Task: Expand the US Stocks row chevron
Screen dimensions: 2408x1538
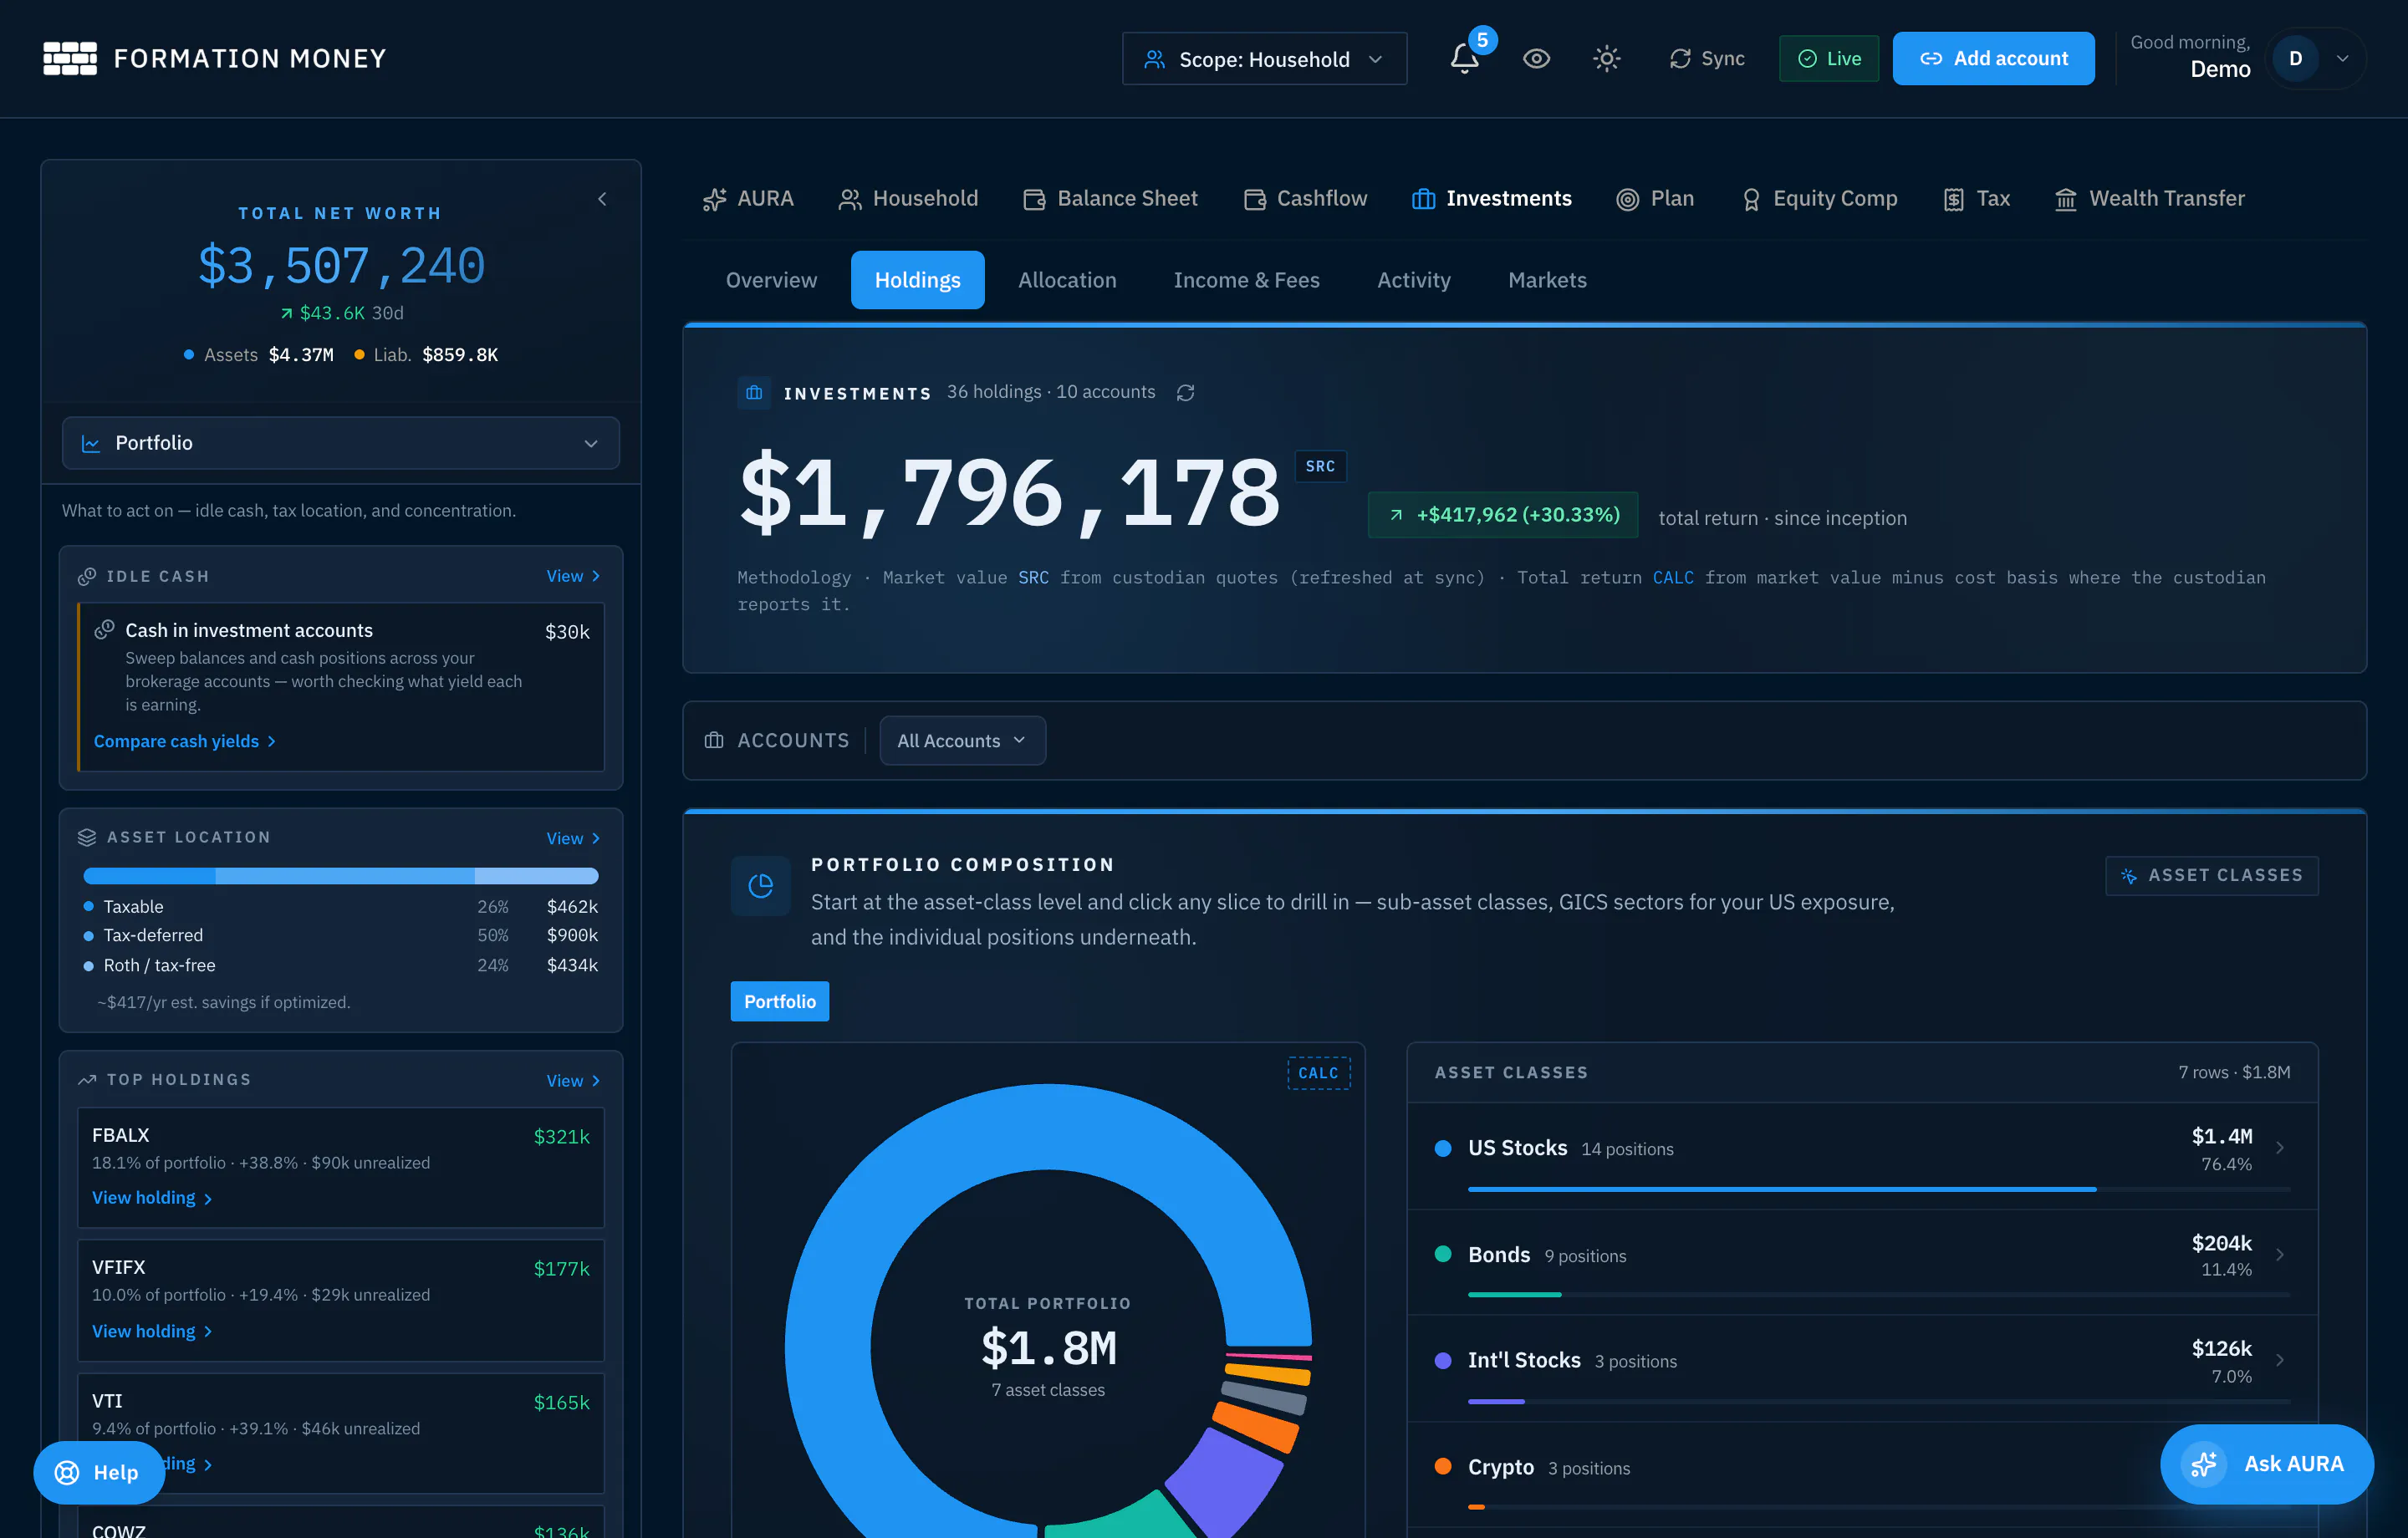Action: pyautogui.click(x=2280, y=1148)
